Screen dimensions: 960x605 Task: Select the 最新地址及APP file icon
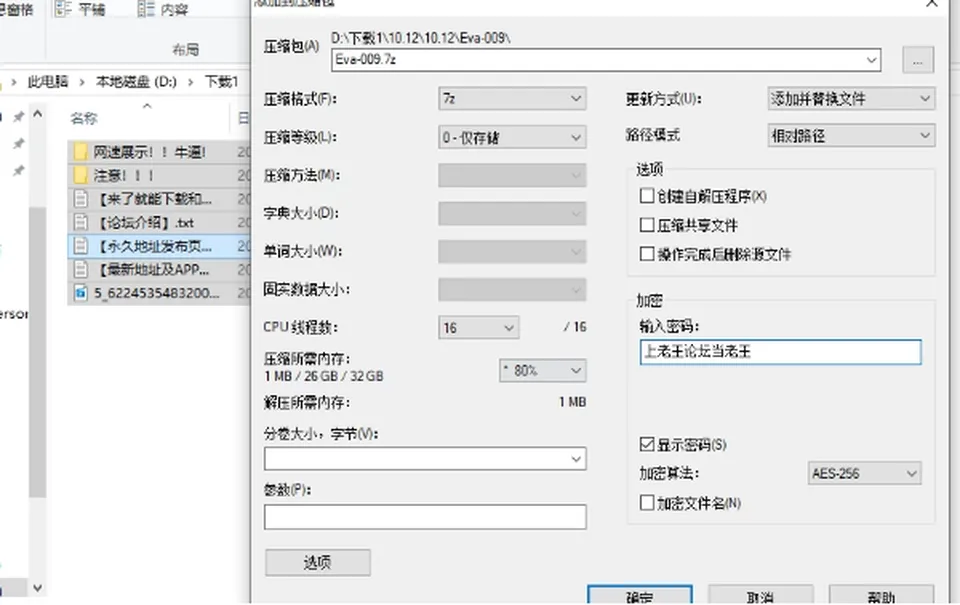click(x=80, y=269)
